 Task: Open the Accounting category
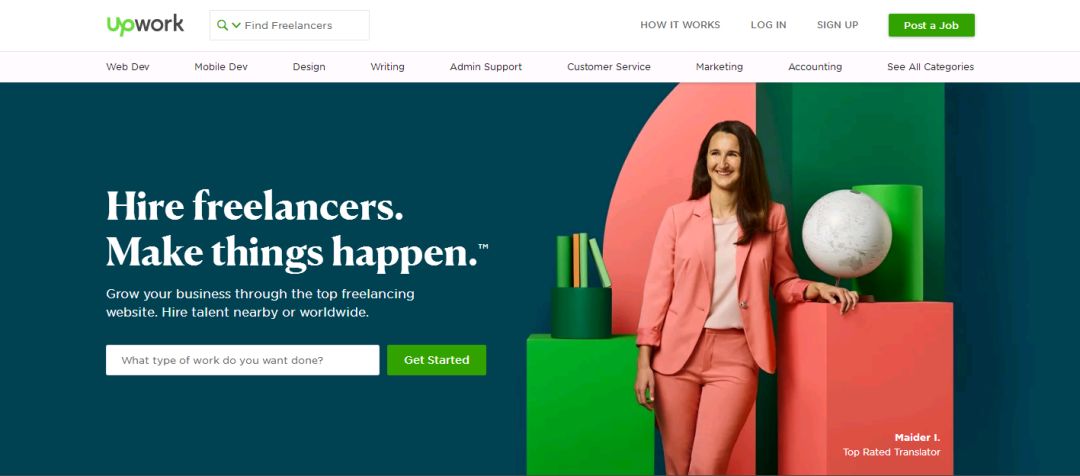coord(815,67)
